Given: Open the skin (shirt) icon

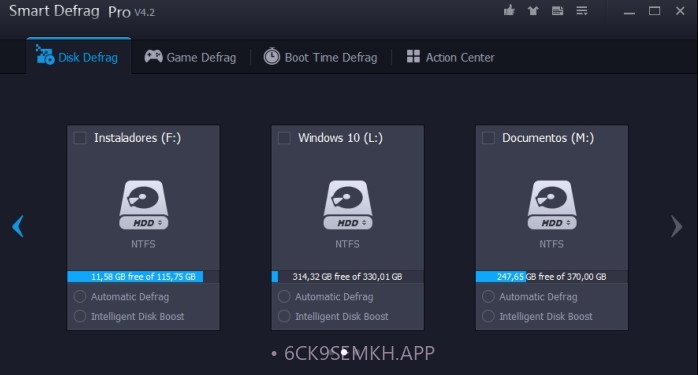Looking at the screenshot, I should (533, 11).
